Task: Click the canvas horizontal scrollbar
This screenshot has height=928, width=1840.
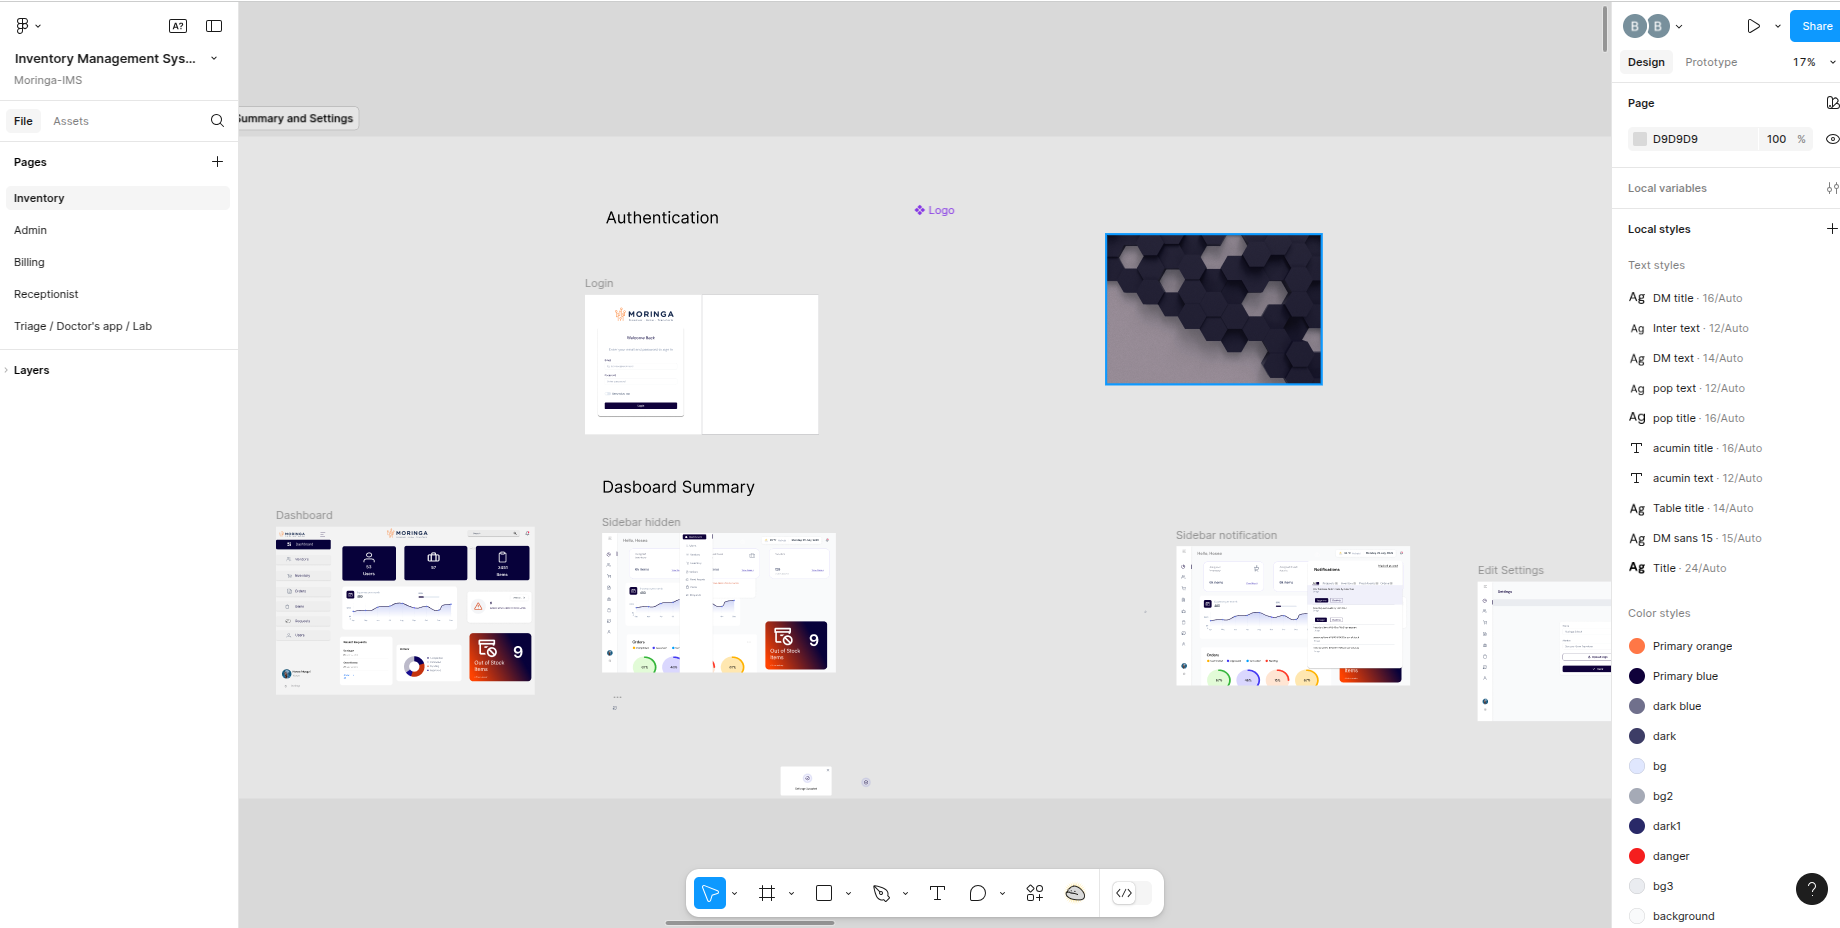Action: pos(750,923)
